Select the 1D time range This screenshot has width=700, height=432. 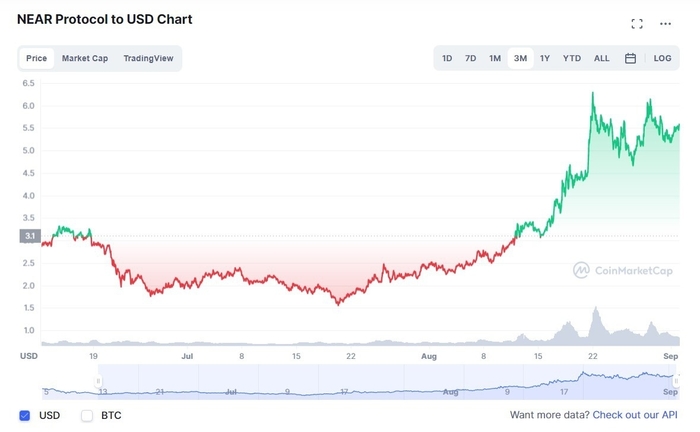(x=447, y=58)
